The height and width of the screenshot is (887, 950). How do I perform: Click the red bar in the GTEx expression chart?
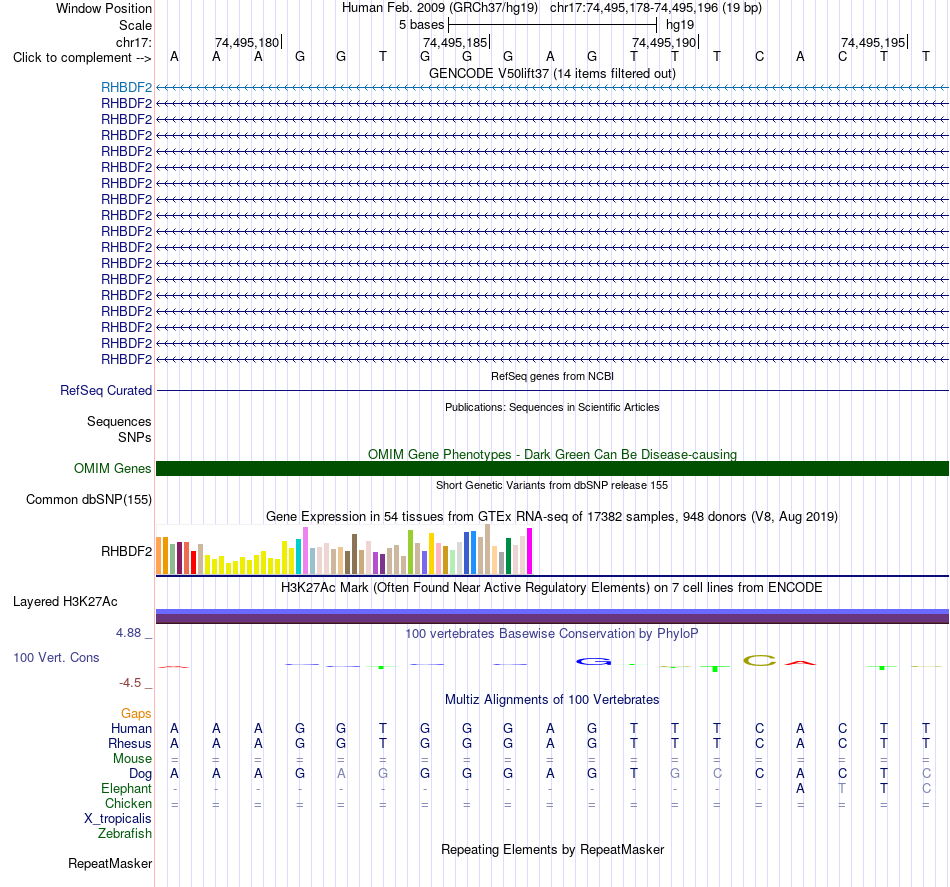[x=193, y=562]
